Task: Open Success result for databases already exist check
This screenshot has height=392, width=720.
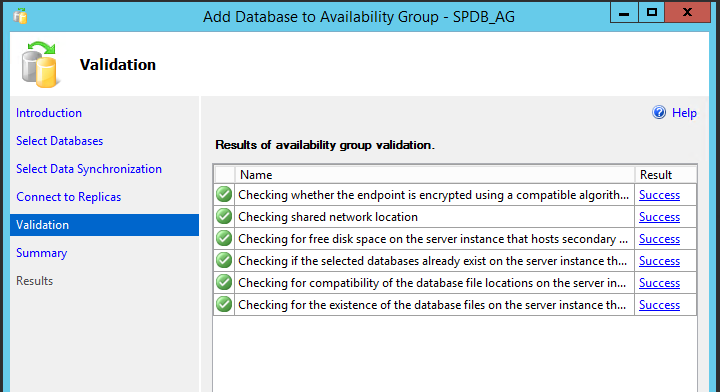Action: click(x=659, y=261)
